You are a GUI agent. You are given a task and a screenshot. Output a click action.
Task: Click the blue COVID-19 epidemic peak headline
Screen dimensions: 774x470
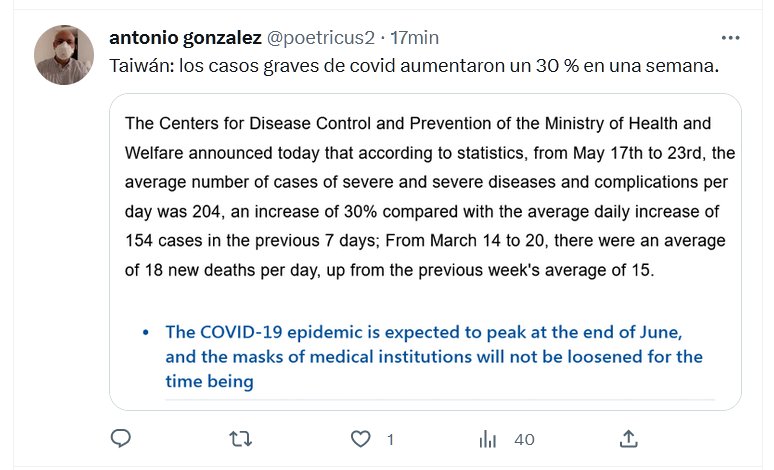point(424,332)
